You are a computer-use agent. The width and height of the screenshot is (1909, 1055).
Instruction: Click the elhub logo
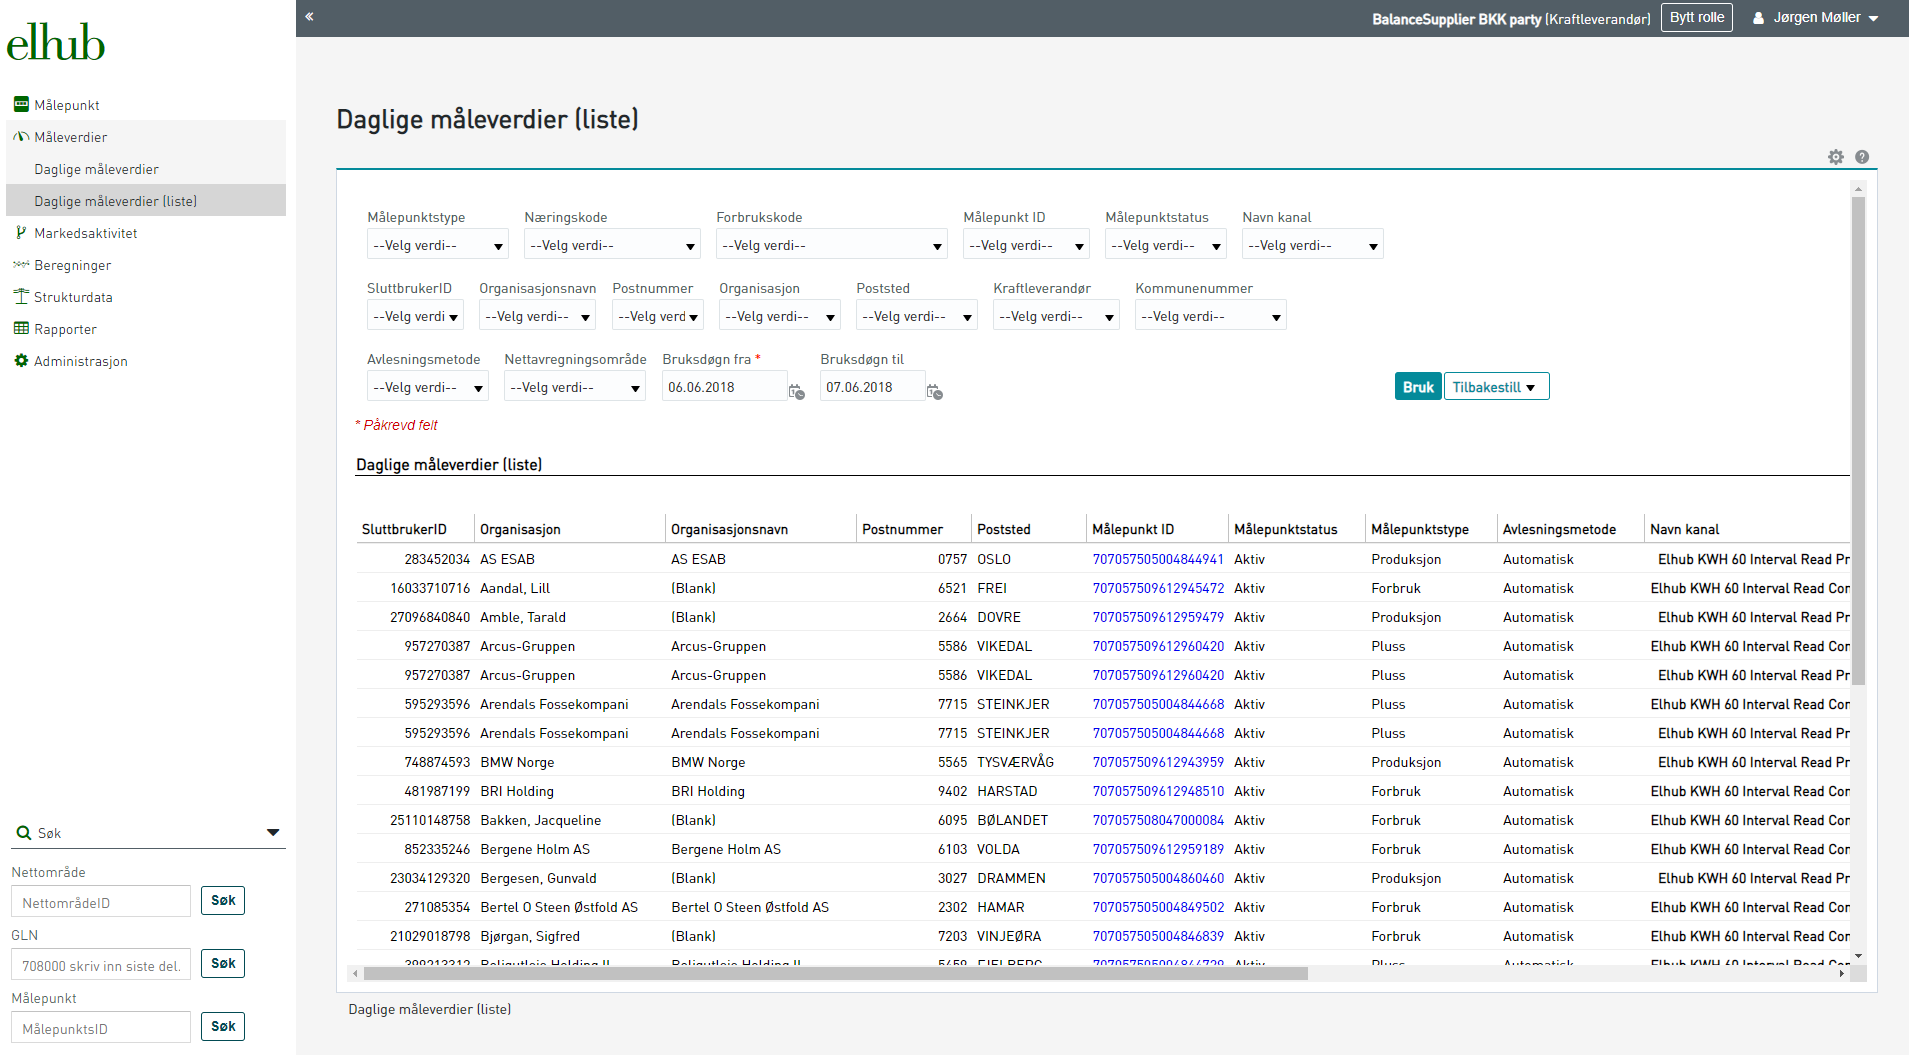point(56,42)
